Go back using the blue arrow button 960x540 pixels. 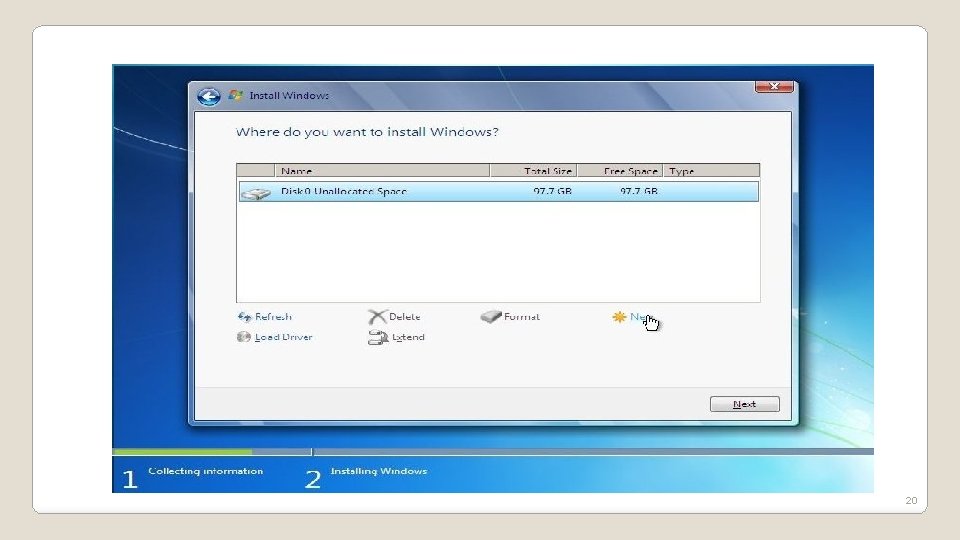point(209,97)
